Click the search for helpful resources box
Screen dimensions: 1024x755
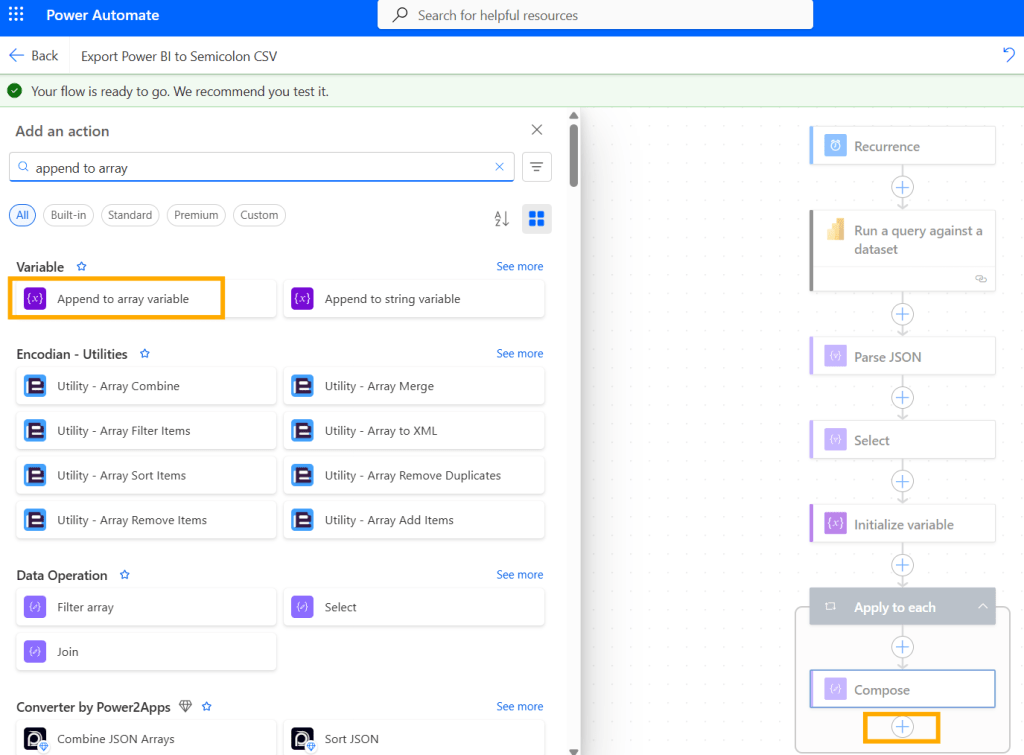point(595,15)
